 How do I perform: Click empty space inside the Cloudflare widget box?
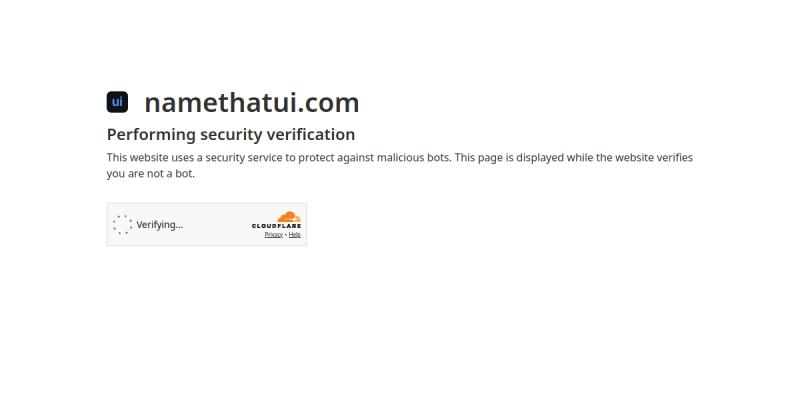(217, 224)
